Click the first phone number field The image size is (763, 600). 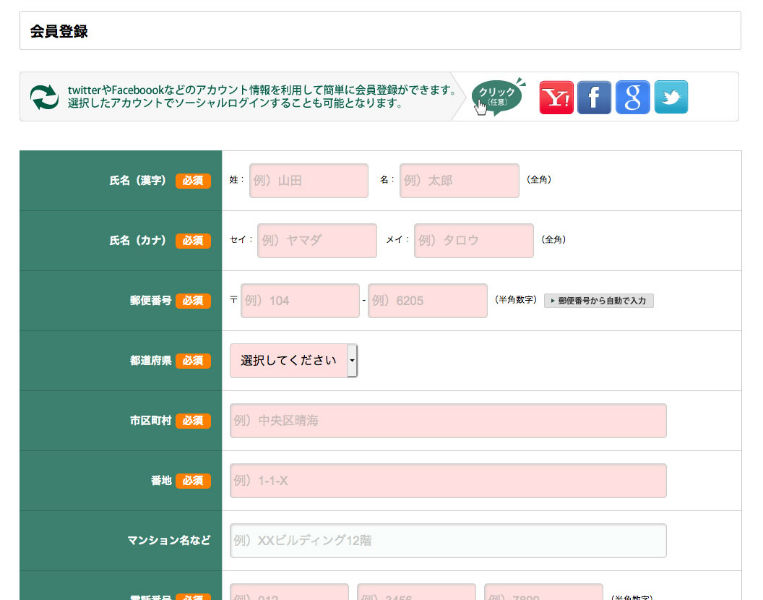pyautogui.click(x=289, y=592)
